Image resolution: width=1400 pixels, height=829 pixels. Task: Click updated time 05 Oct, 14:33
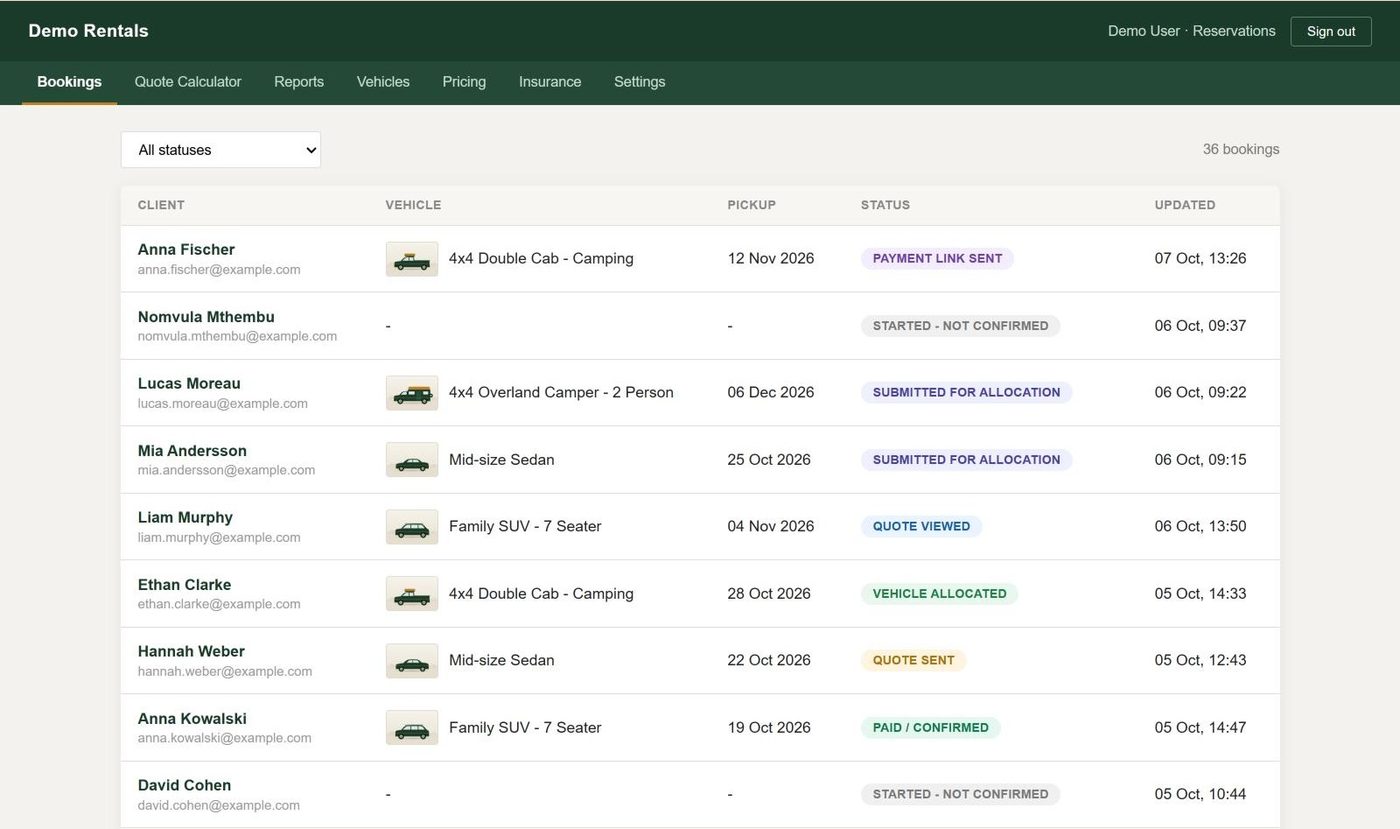click(x=1200, y=593)
